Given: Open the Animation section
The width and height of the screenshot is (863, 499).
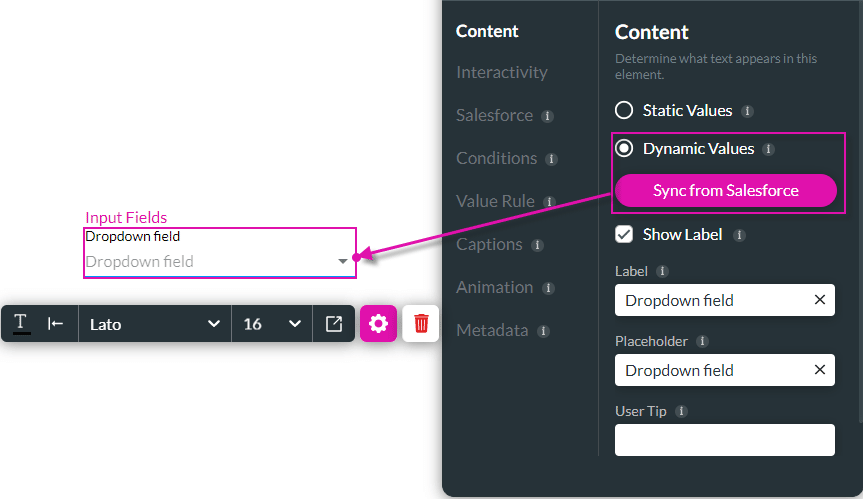Looking at the screenshot, I should (494, 287).
